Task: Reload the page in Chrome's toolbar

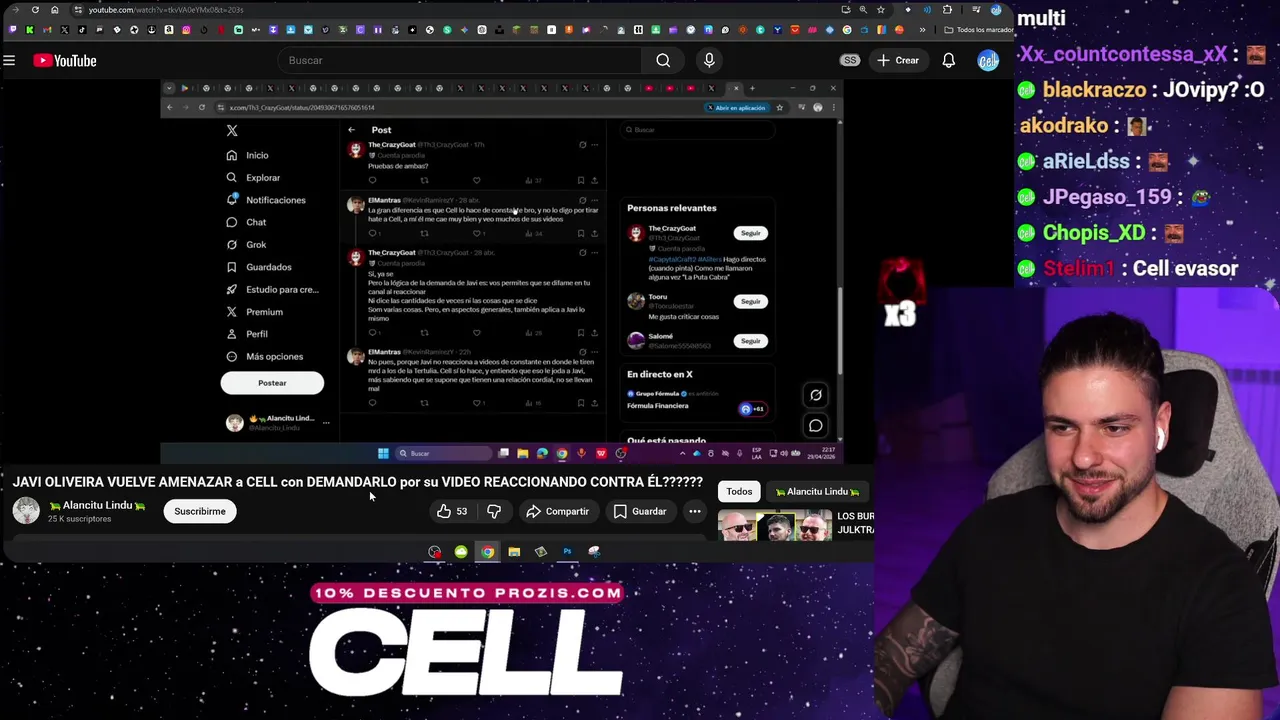Action: [x=35, y=10]
